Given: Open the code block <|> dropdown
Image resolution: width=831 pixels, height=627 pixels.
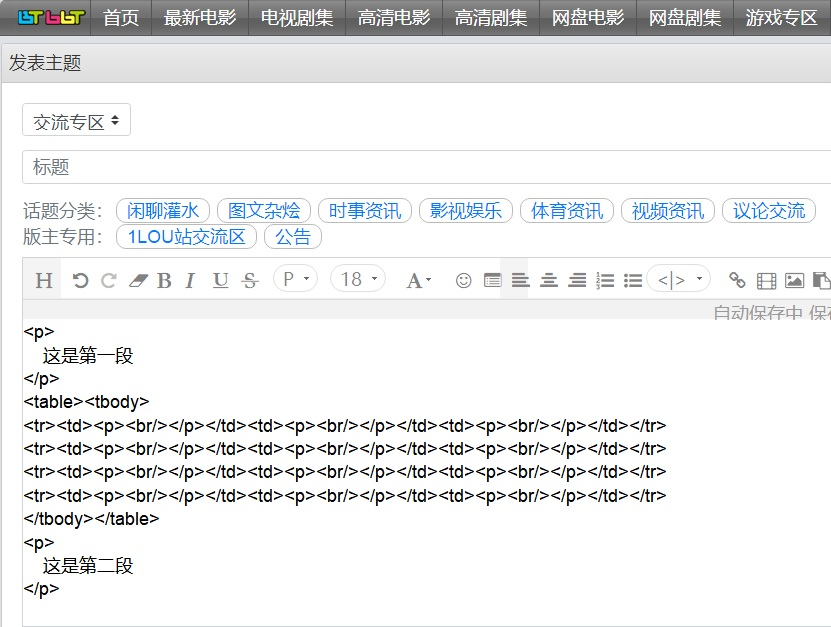Looking at the screenshot, I should 679,278.
